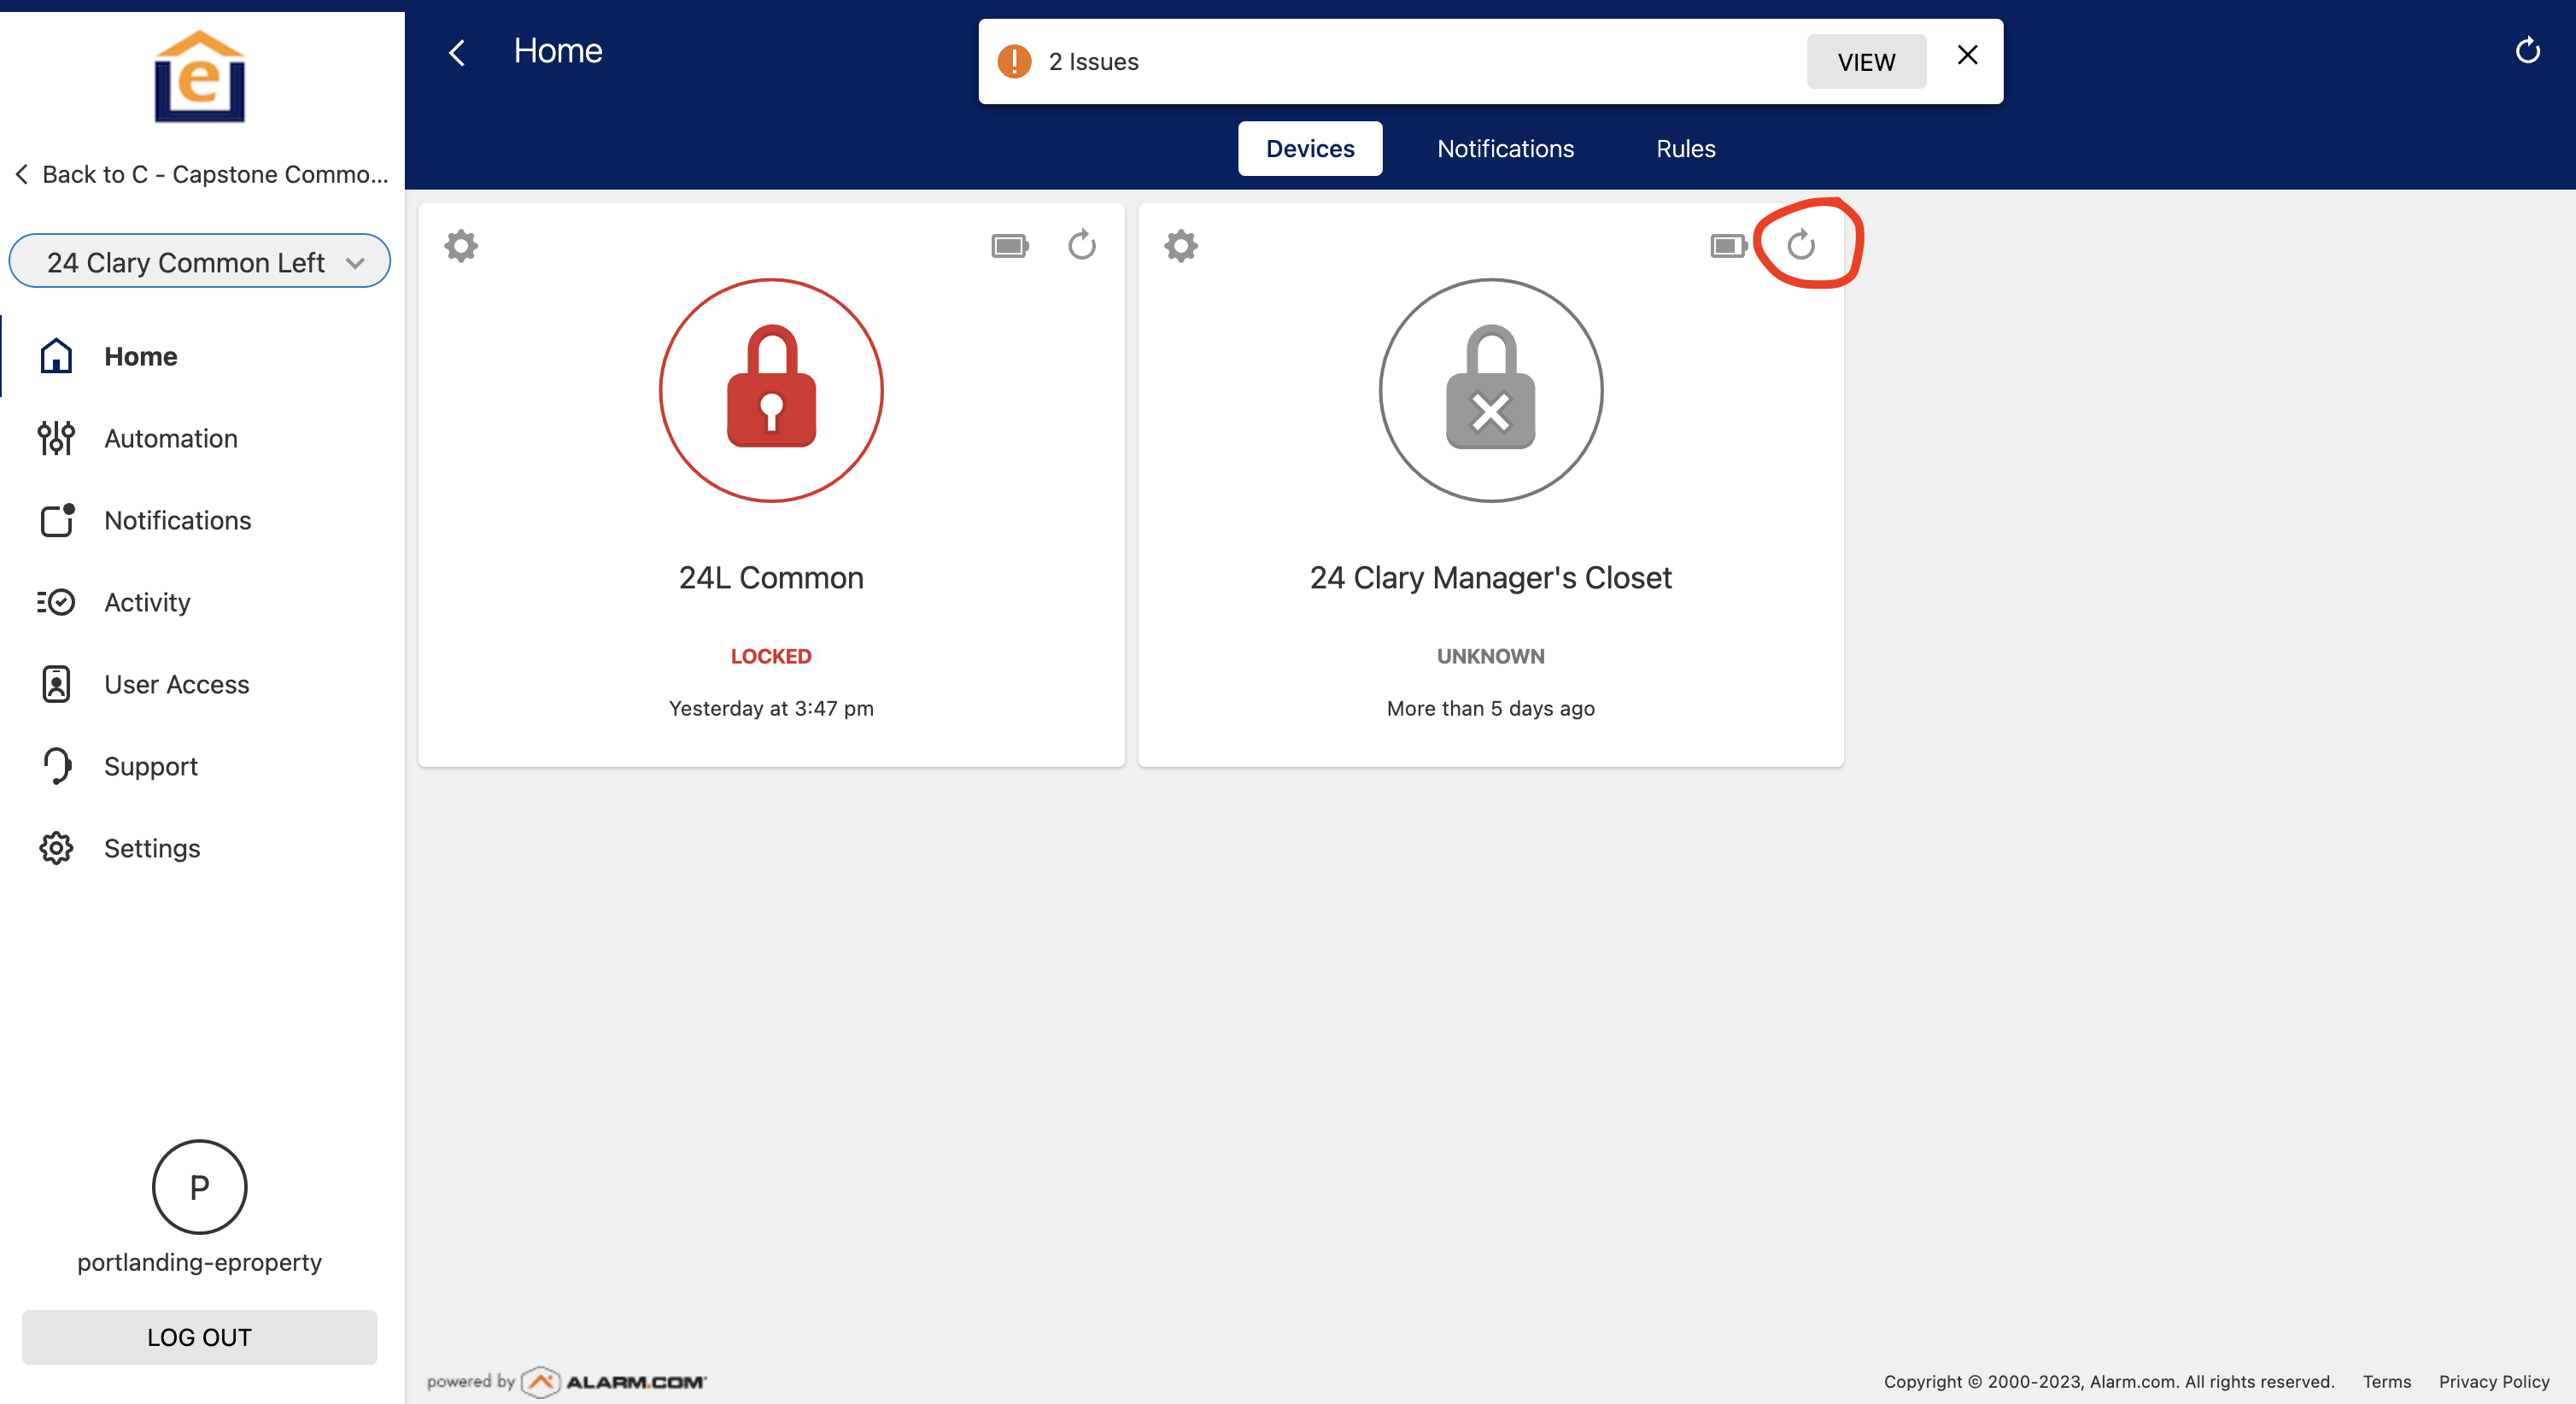Refresh 24 Clary Manager's Closet status
Viewport: 2576px width, 1404px height.
1801,245
